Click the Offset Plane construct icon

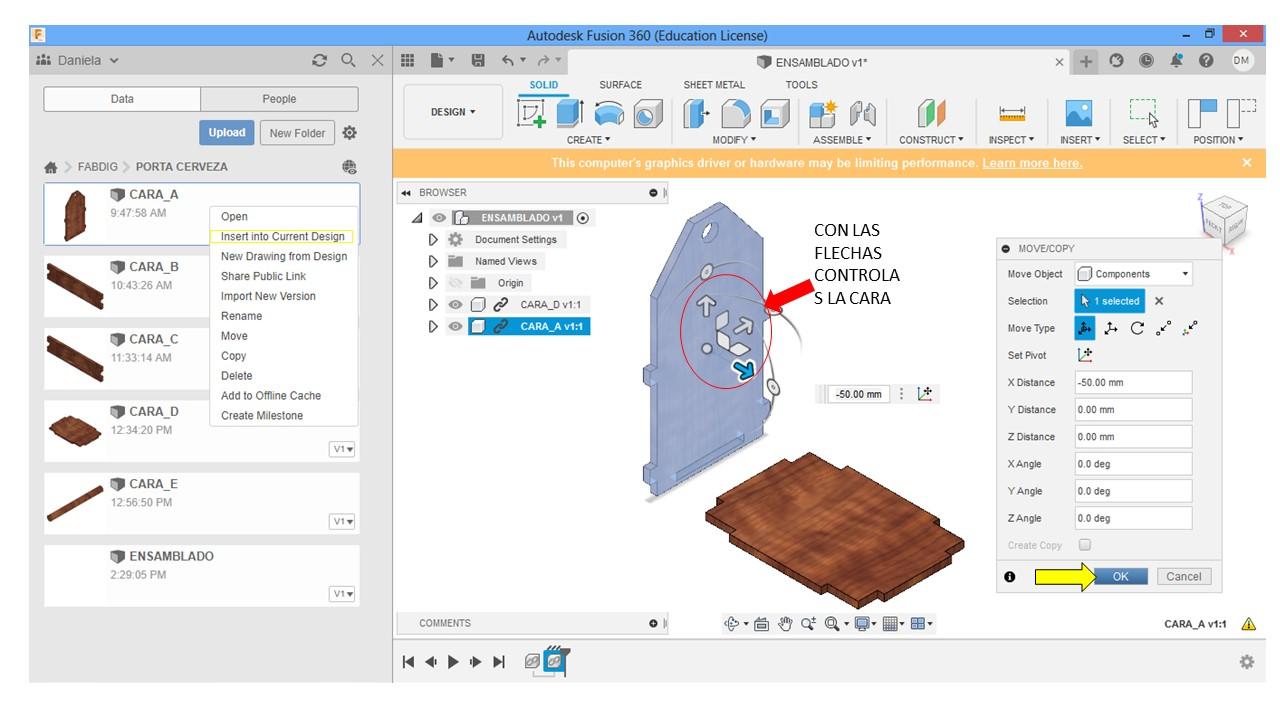(931, 113)
